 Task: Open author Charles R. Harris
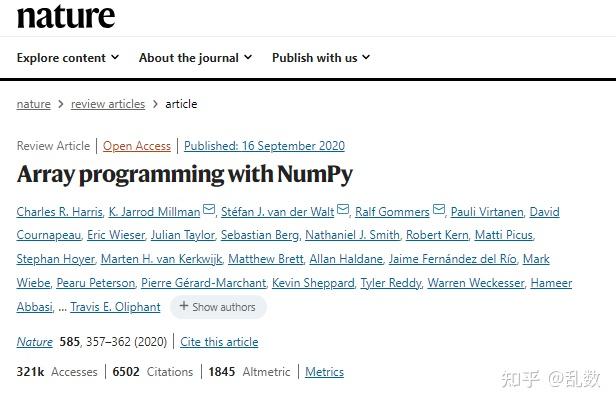pyautogui.click(x=59, y=212)
